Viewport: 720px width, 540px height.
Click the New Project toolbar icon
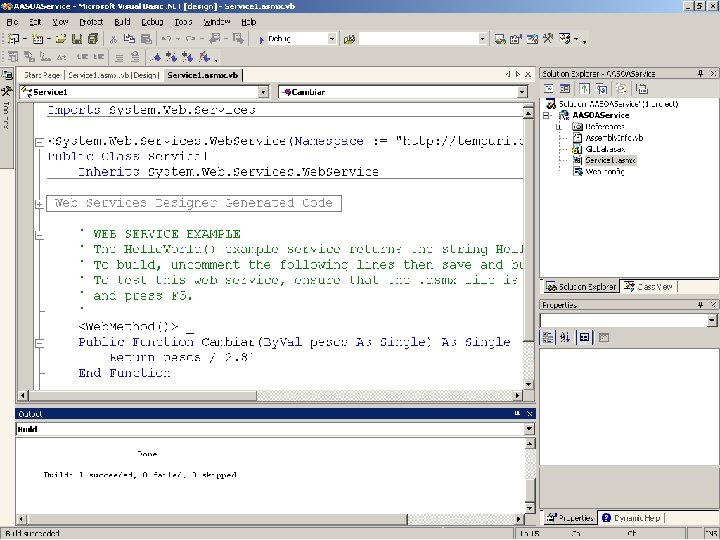point(14,39)
